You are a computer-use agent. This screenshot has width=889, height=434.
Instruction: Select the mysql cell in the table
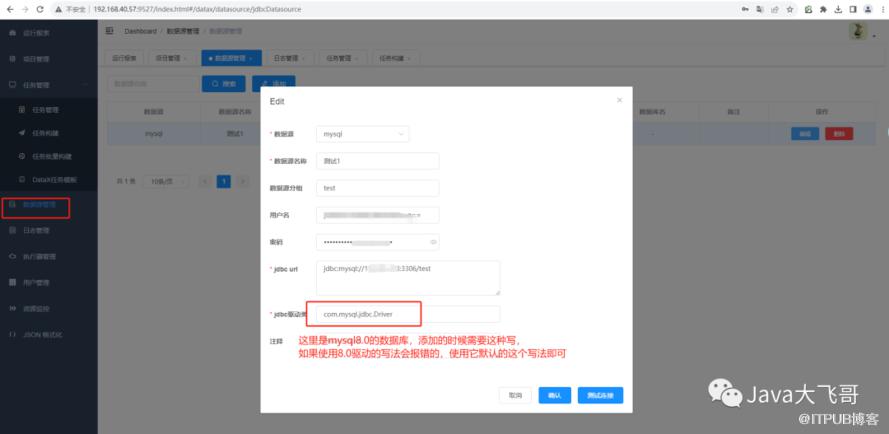tap(154, 134)
